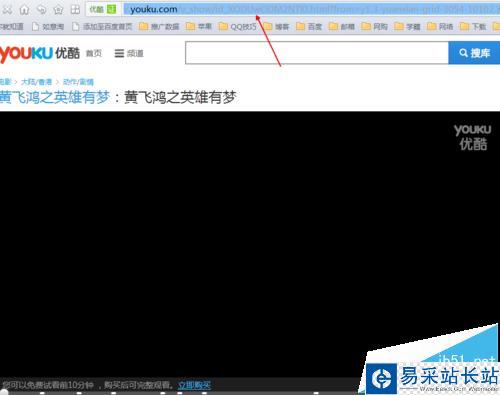Open the 邮箱 bookmark folder

coord(342,26)
